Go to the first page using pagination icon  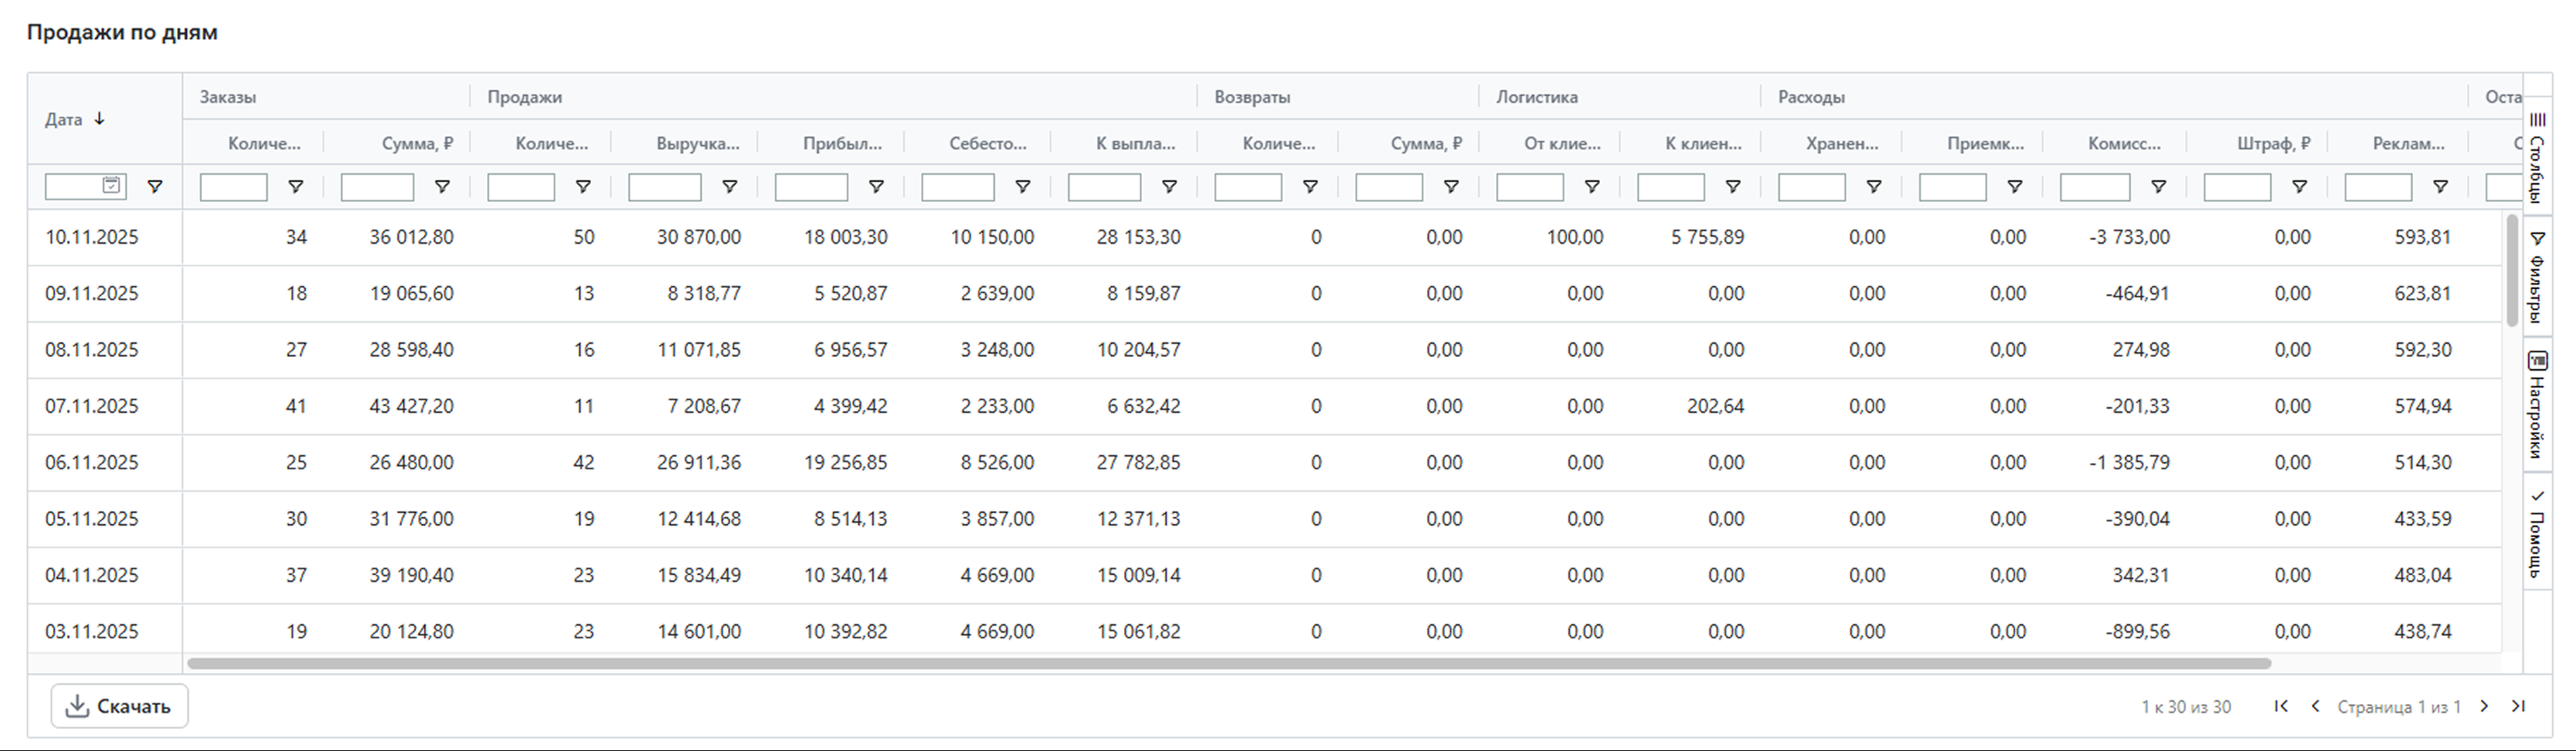(x=2281, y=706)
